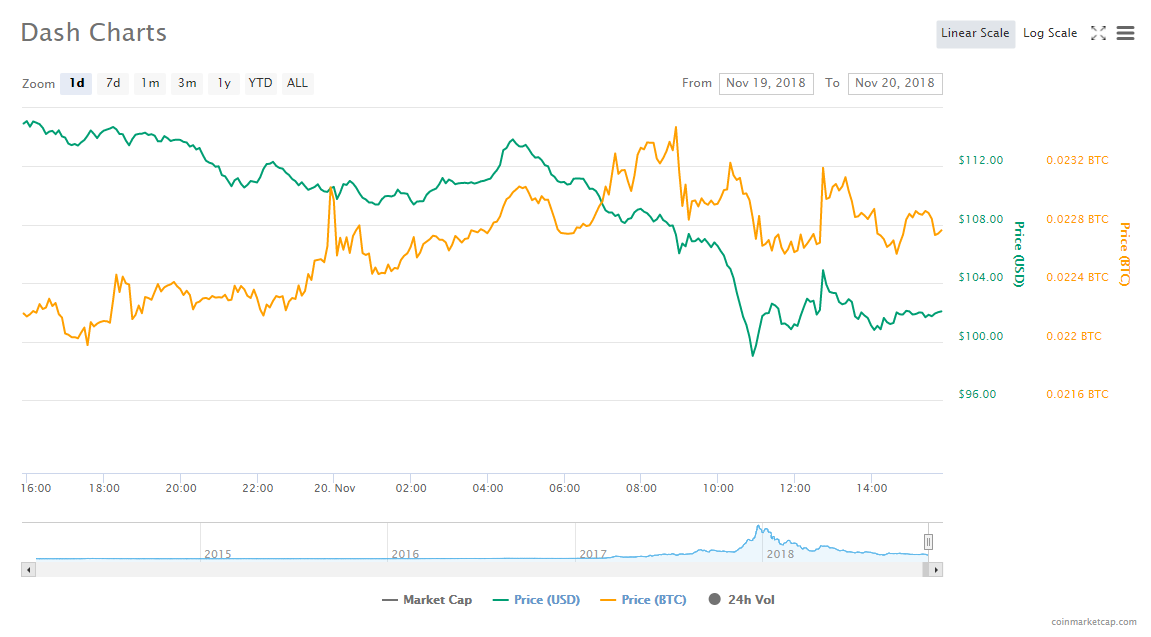Image resolution: width=1151 pixels, height=637 pixels.
Task: Choose the 3m zoom option
Action: [187, 83]
